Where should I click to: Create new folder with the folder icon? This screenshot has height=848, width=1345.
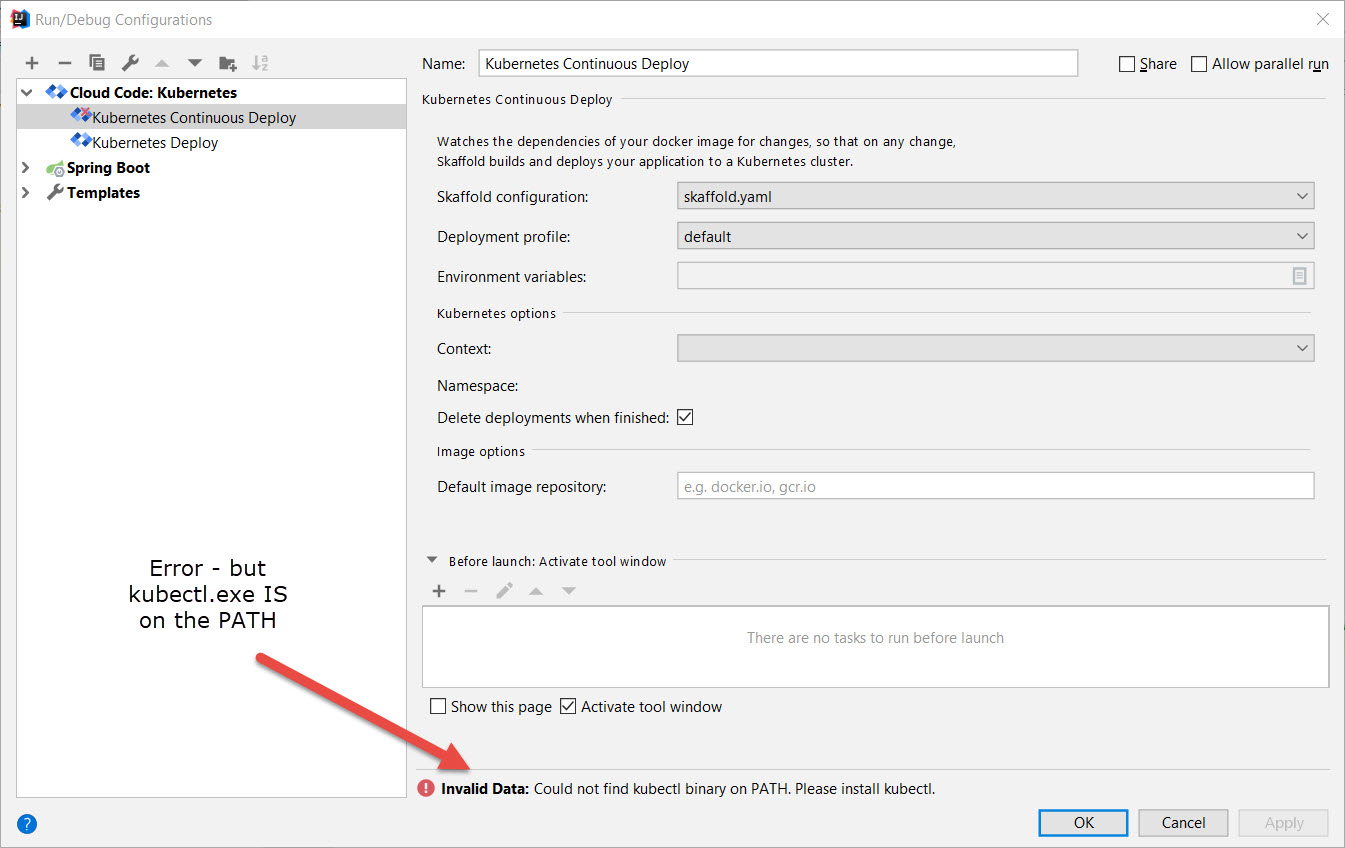[228, 63]
